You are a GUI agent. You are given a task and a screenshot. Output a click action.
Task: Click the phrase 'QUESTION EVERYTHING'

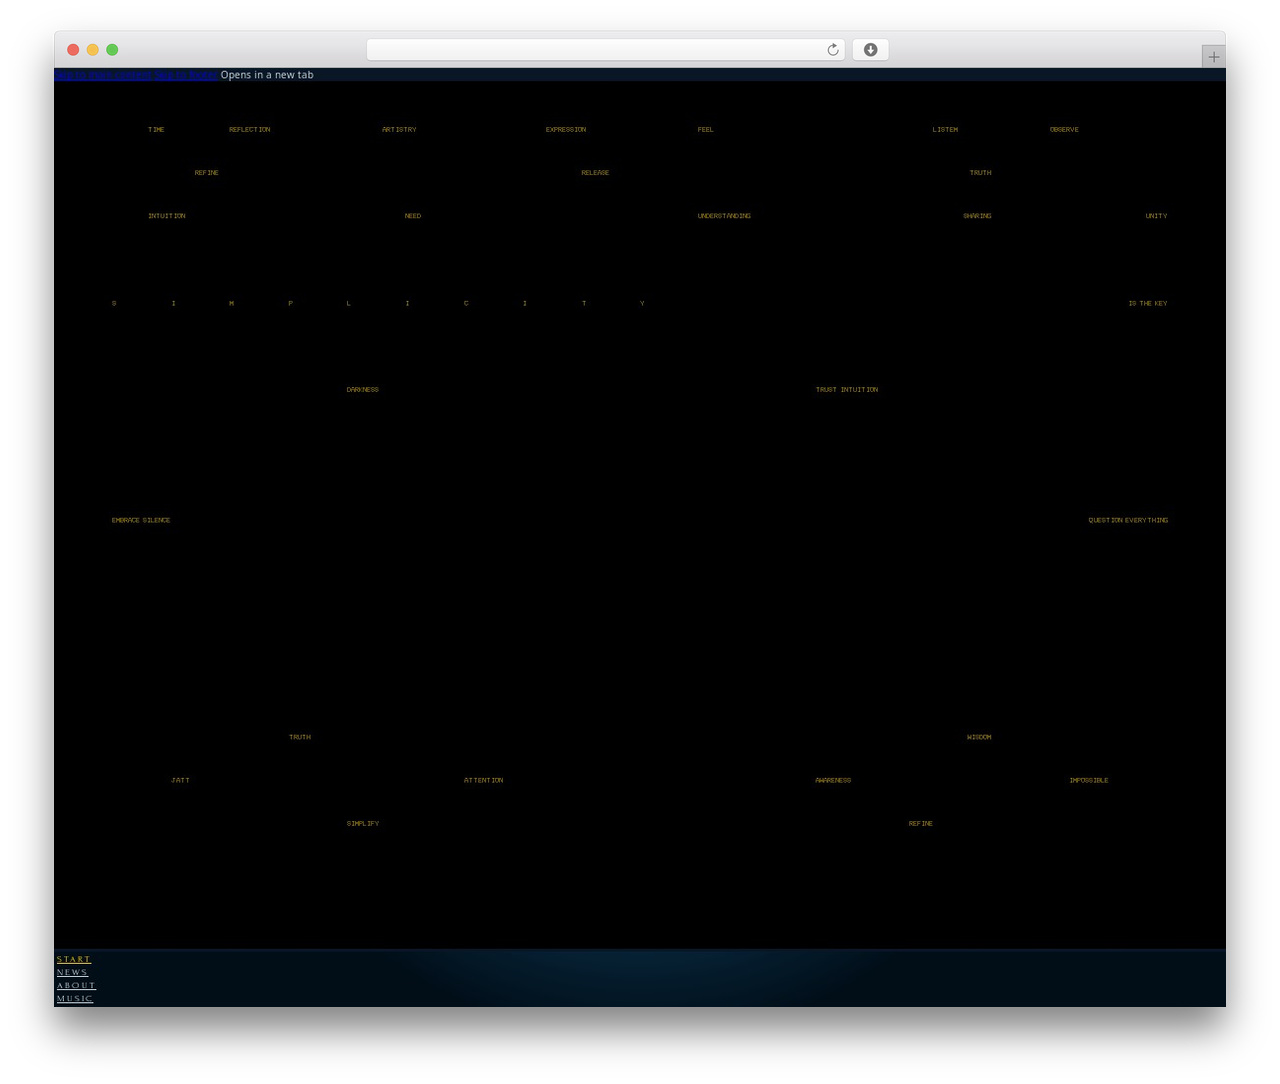(x=1128, y=520)
